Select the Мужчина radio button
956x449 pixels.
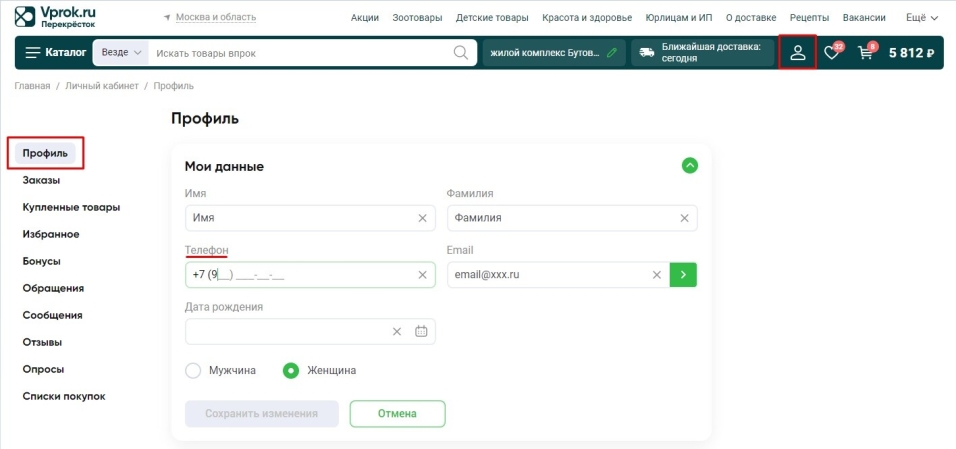tap(194, 370)
